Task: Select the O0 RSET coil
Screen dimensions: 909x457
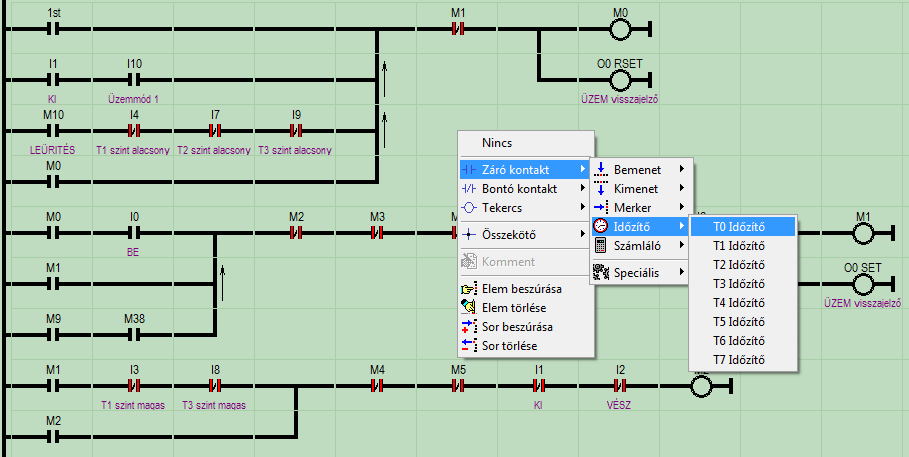Action: pyautogui.click(x=624, y=81)
